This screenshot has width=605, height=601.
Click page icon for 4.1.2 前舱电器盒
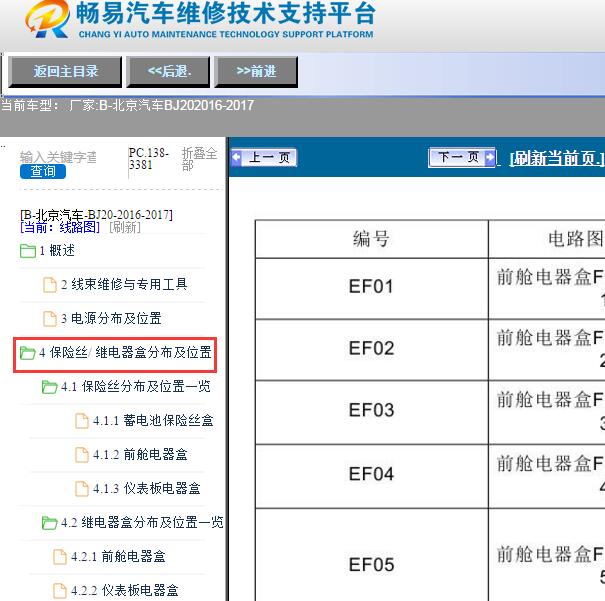pyautogui.click(x=82, y=455)
